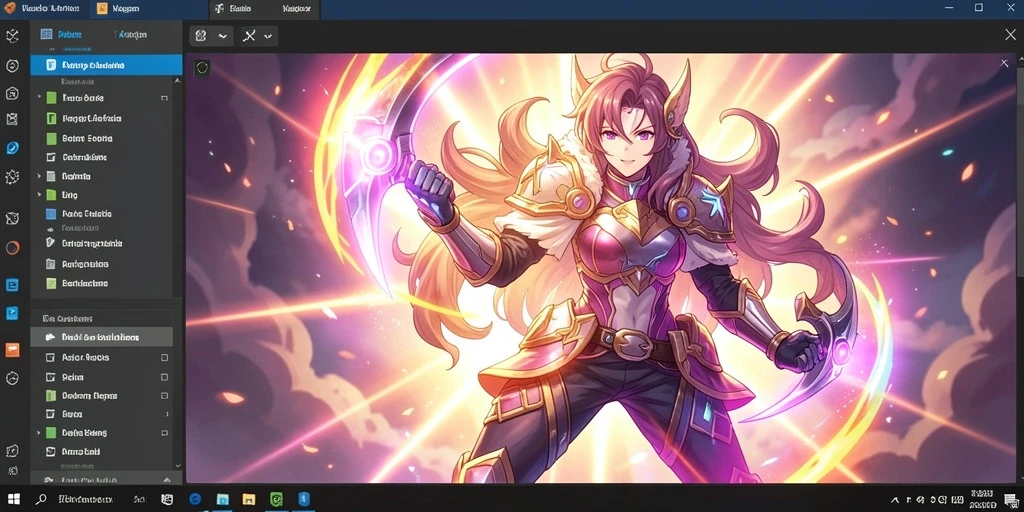Image resolution: width=1024 pixels, height=512 pixels.
Task: Open the Windows Start button
Action: [x=13, y=499]
